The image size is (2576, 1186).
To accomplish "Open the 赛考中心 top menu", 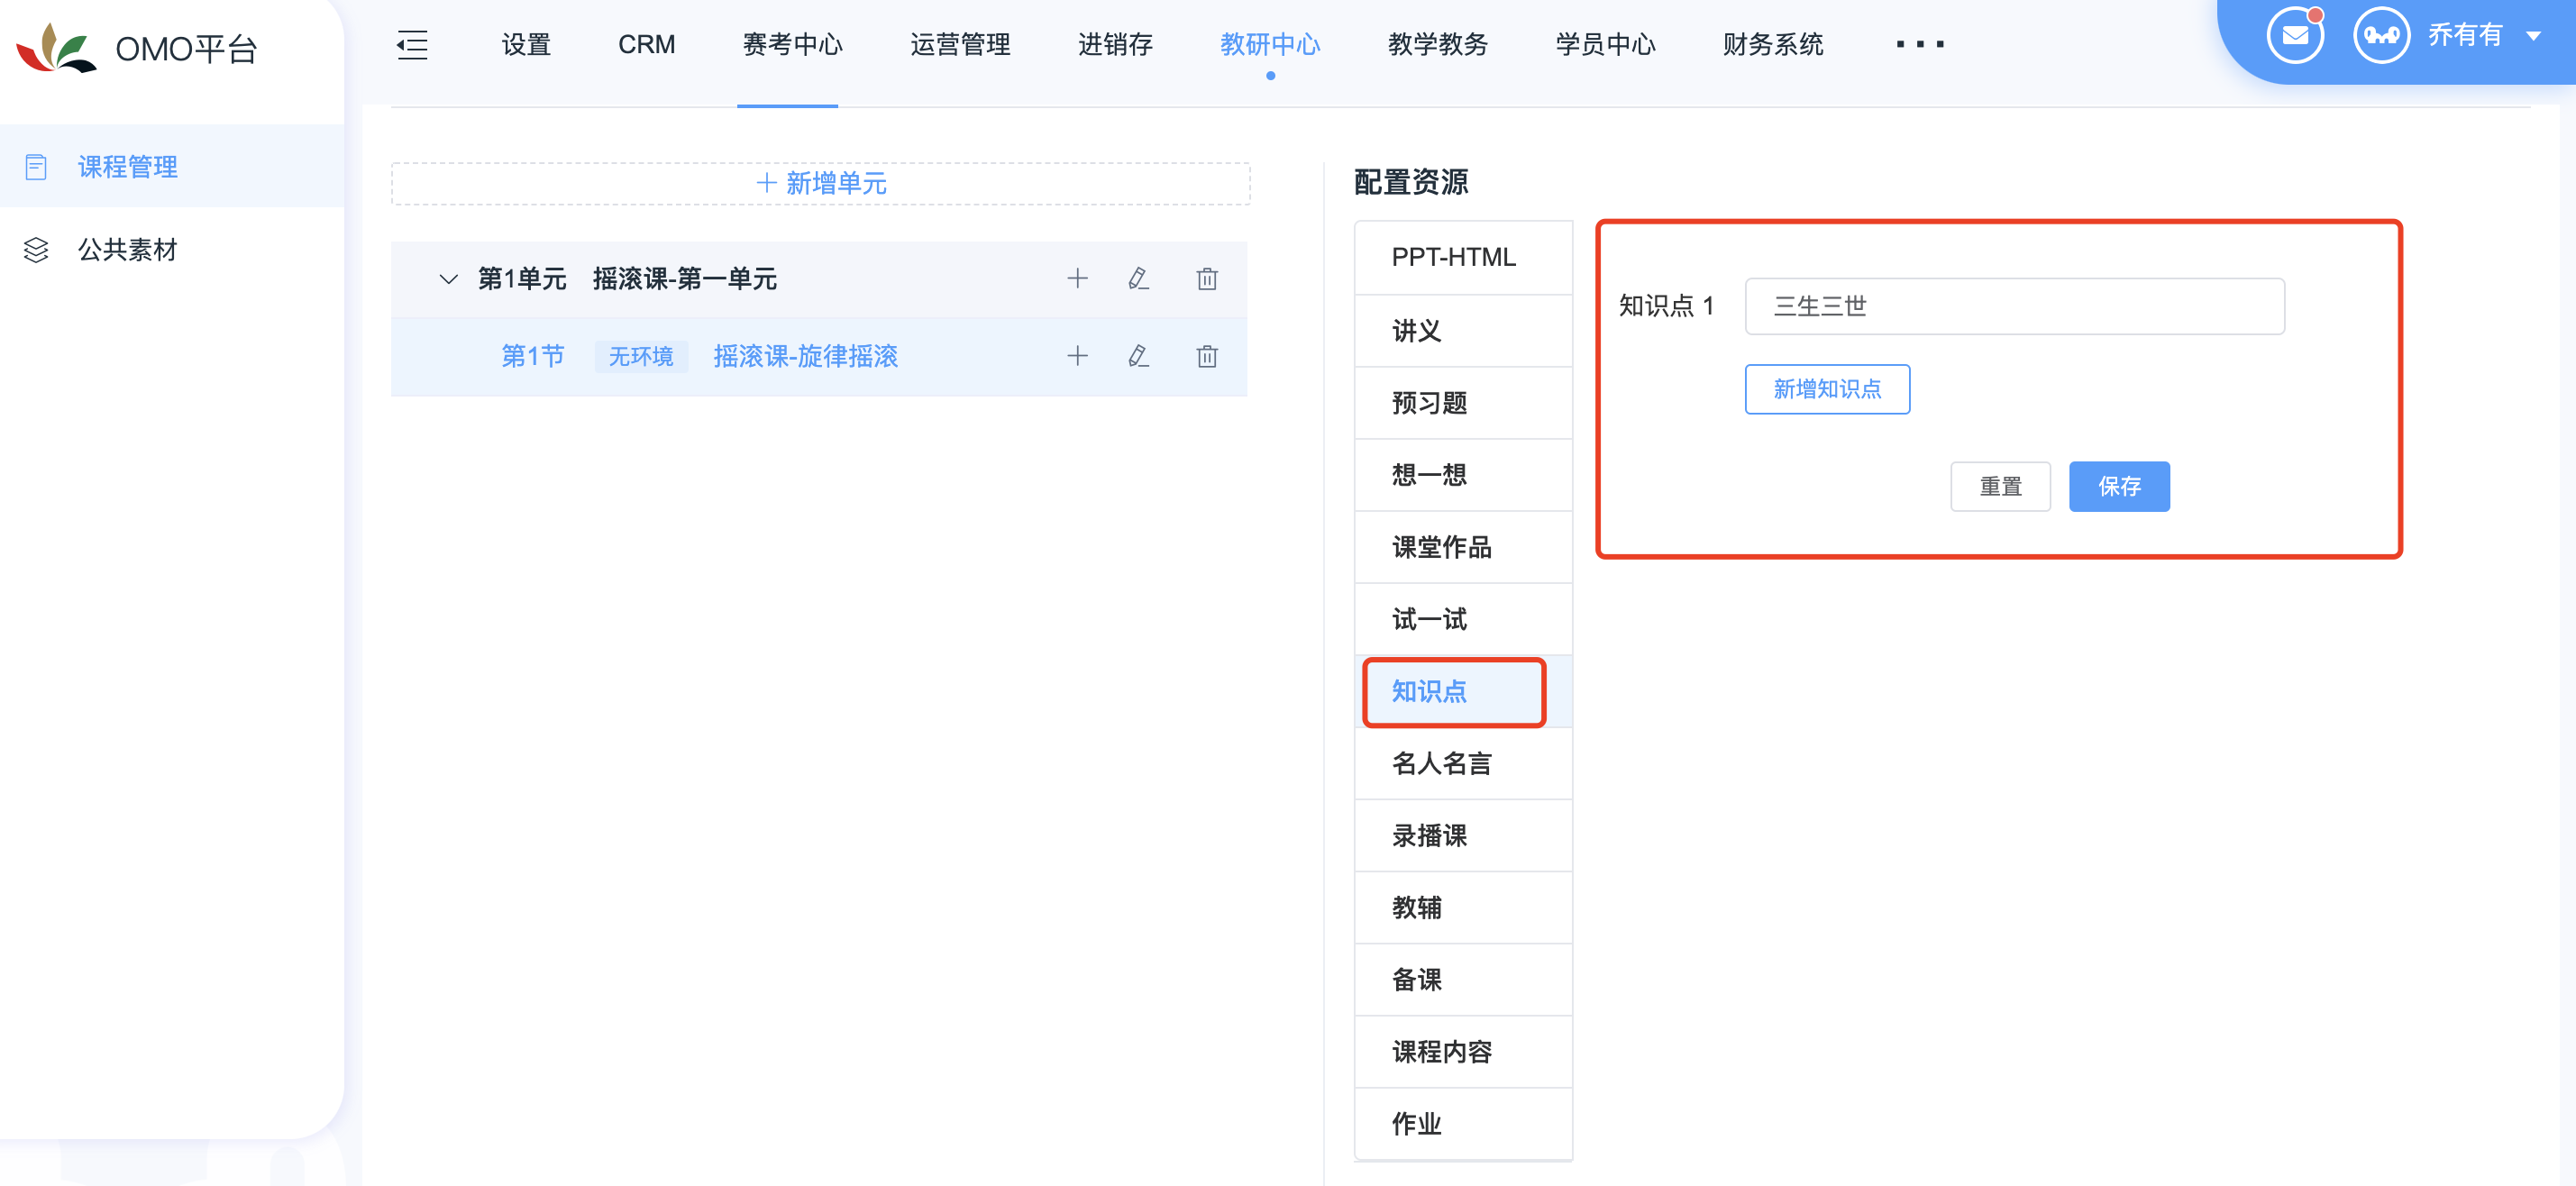I will [792, 45].
